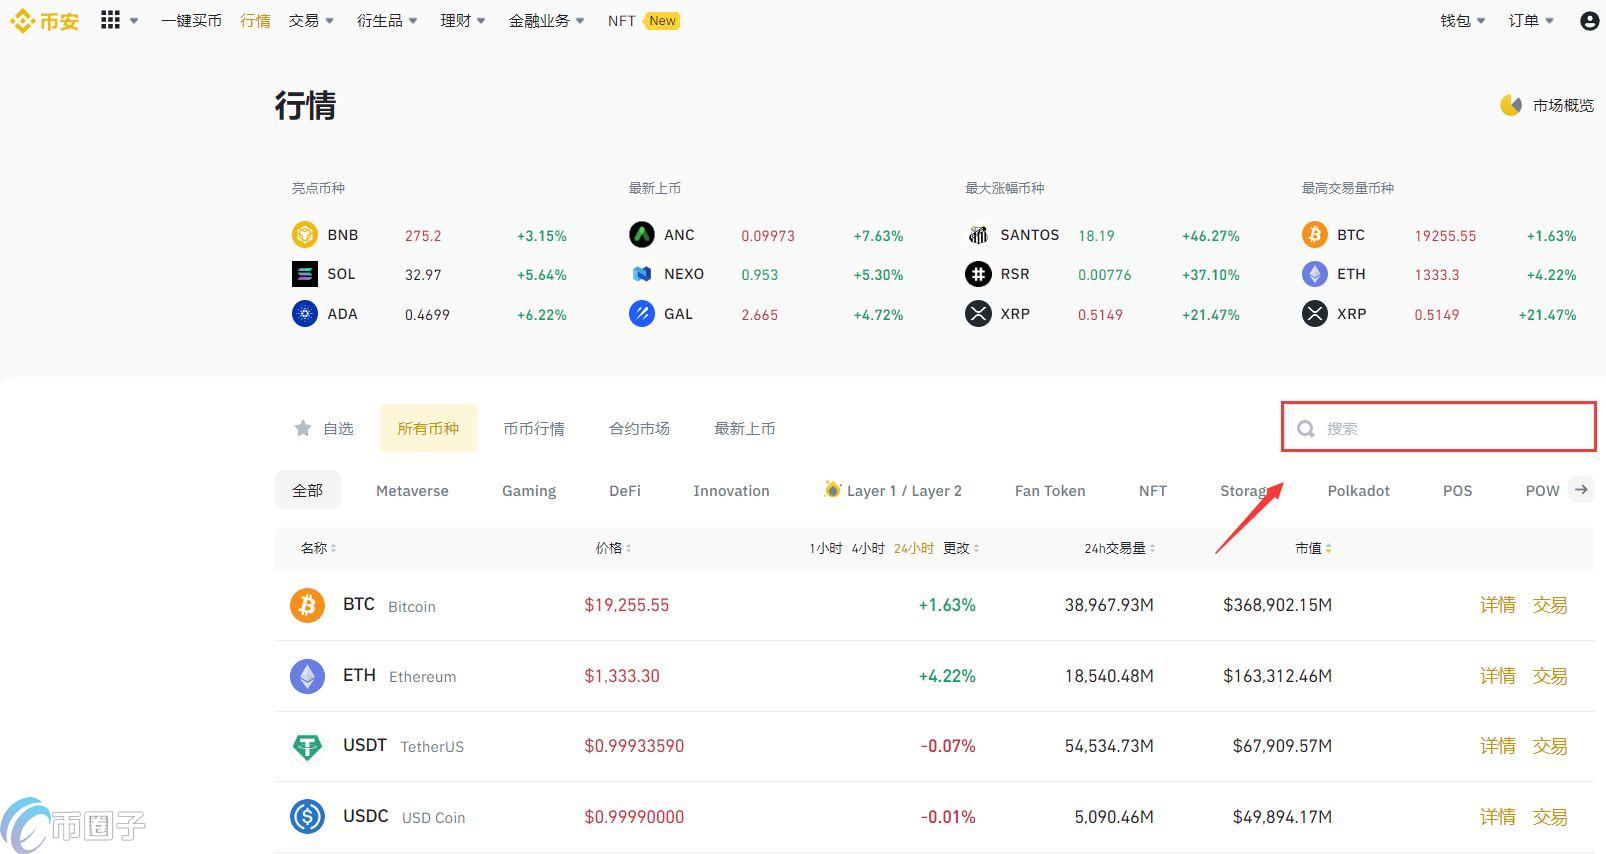1606x854 pixels.
Task: Click right arrow to show more categories
Action: point(1581,490)
